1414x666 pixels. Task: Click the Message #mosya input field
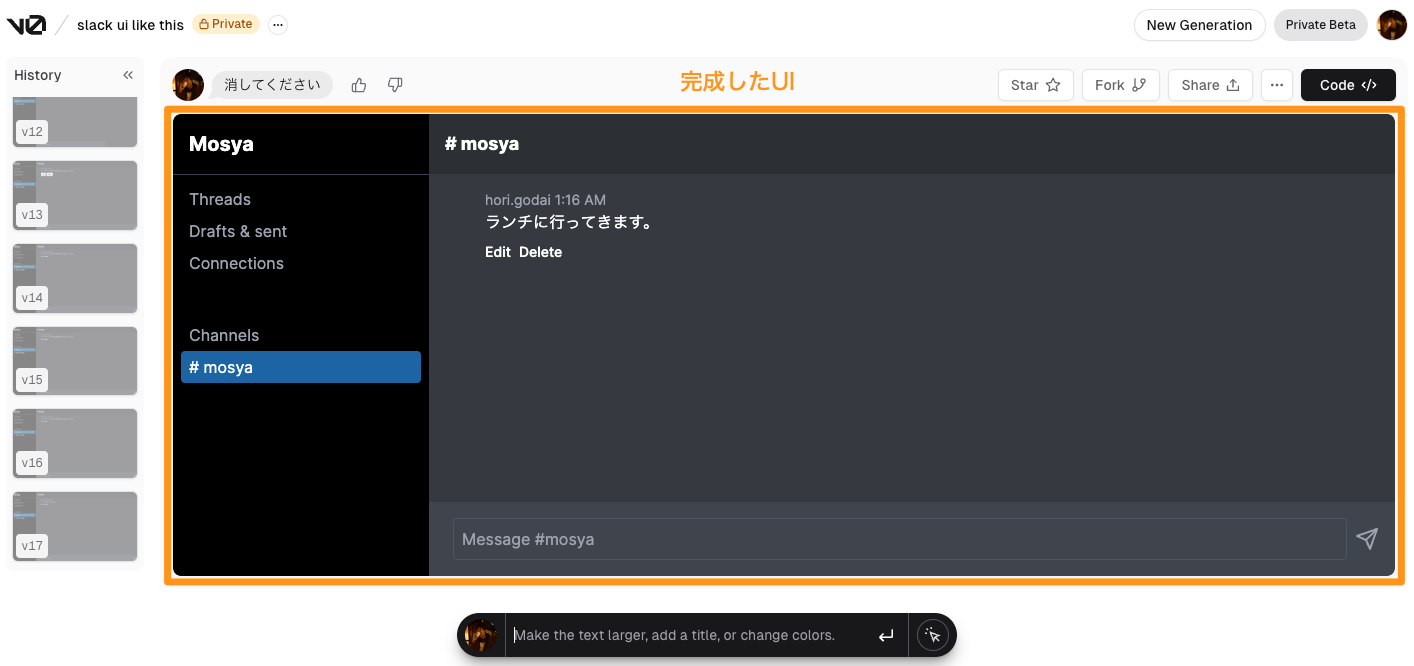(x=900, y=539)
